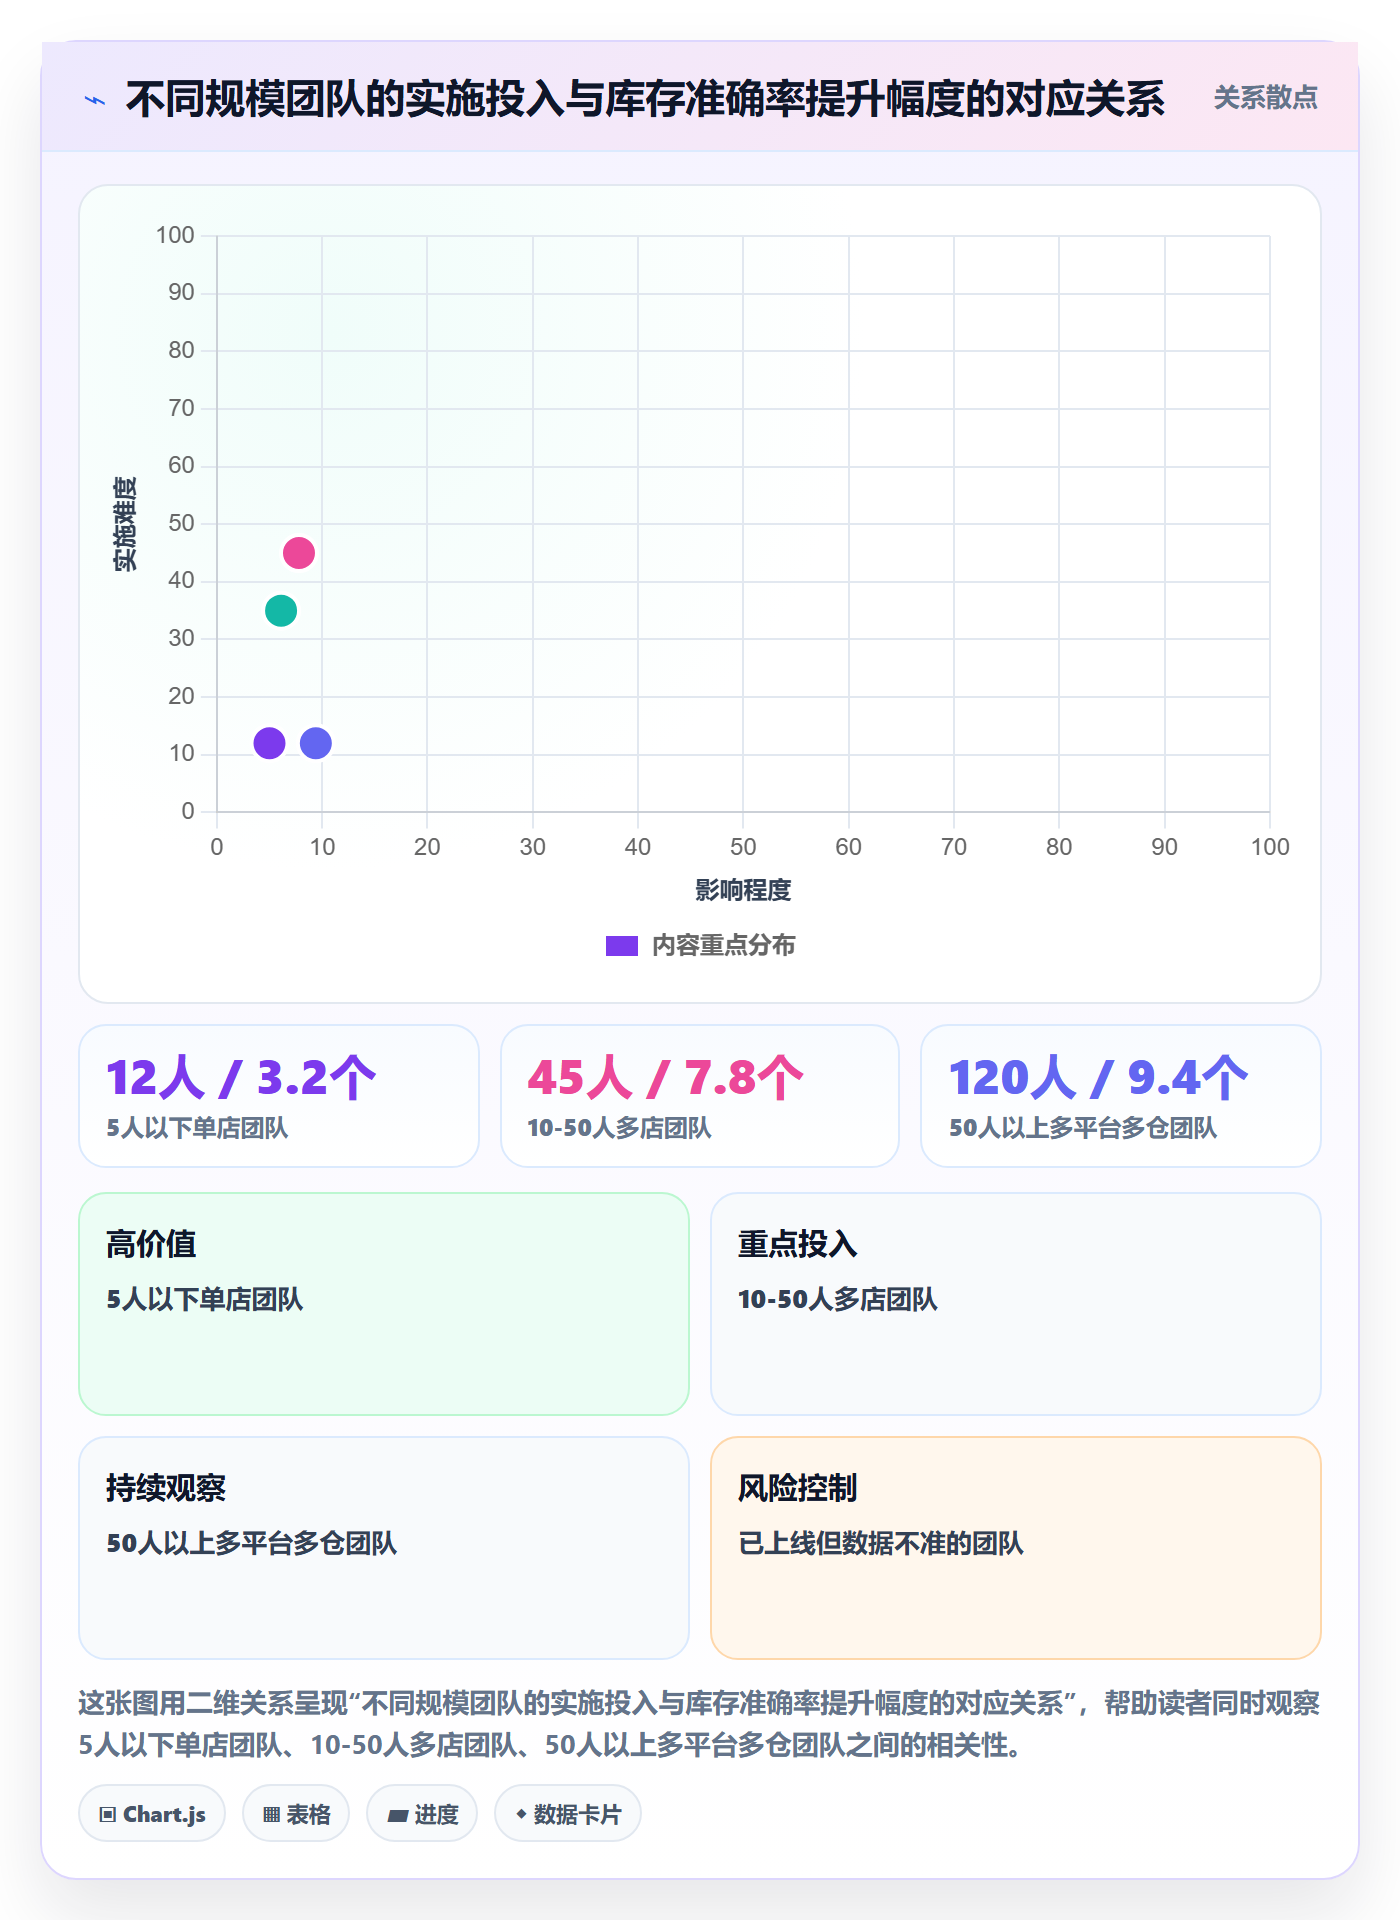Click 10-50人多店团队 in the 重点投入 card
The image size is (1400, 1920).
click(x=838, y=1299)
